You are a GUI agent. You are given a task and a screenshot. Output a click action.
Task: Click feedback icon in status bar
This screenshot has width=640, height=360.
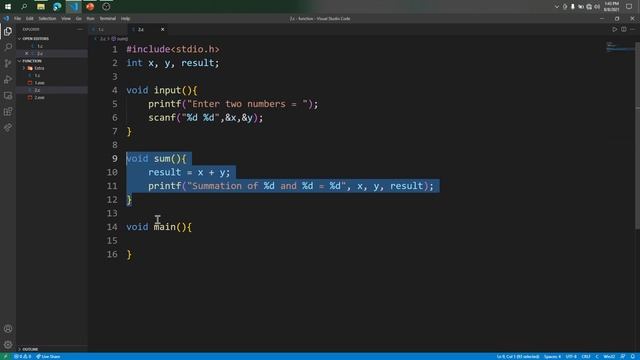623,357
